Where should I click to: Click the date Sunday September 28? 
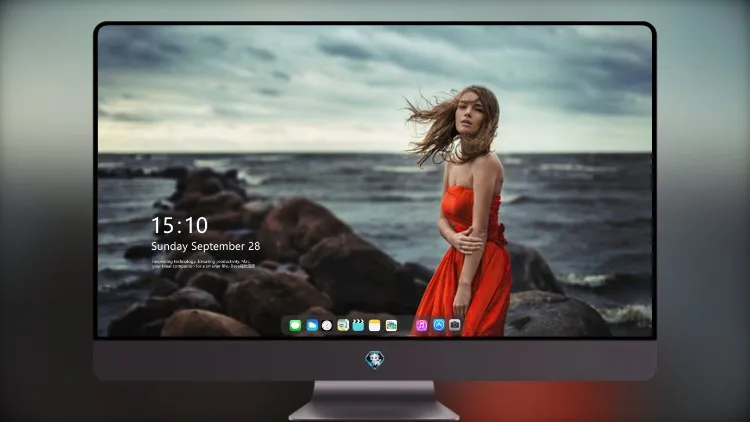pos(206,246)
